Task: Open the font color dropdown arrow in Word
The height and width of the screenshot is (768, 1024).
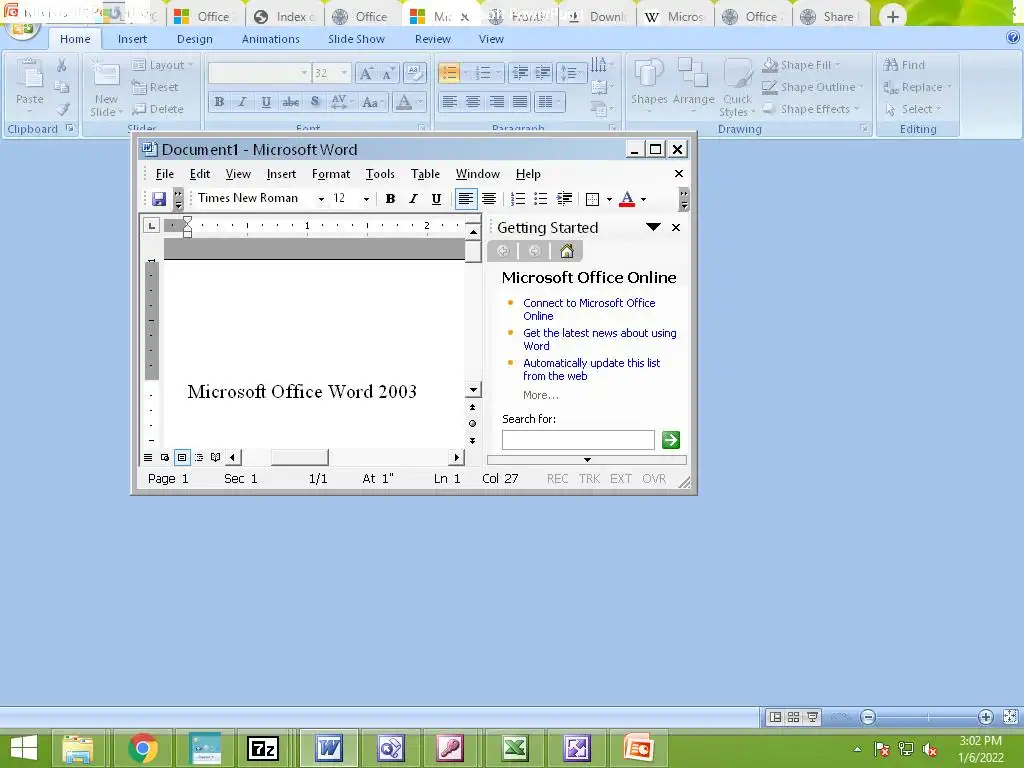Action: (643, 199)
